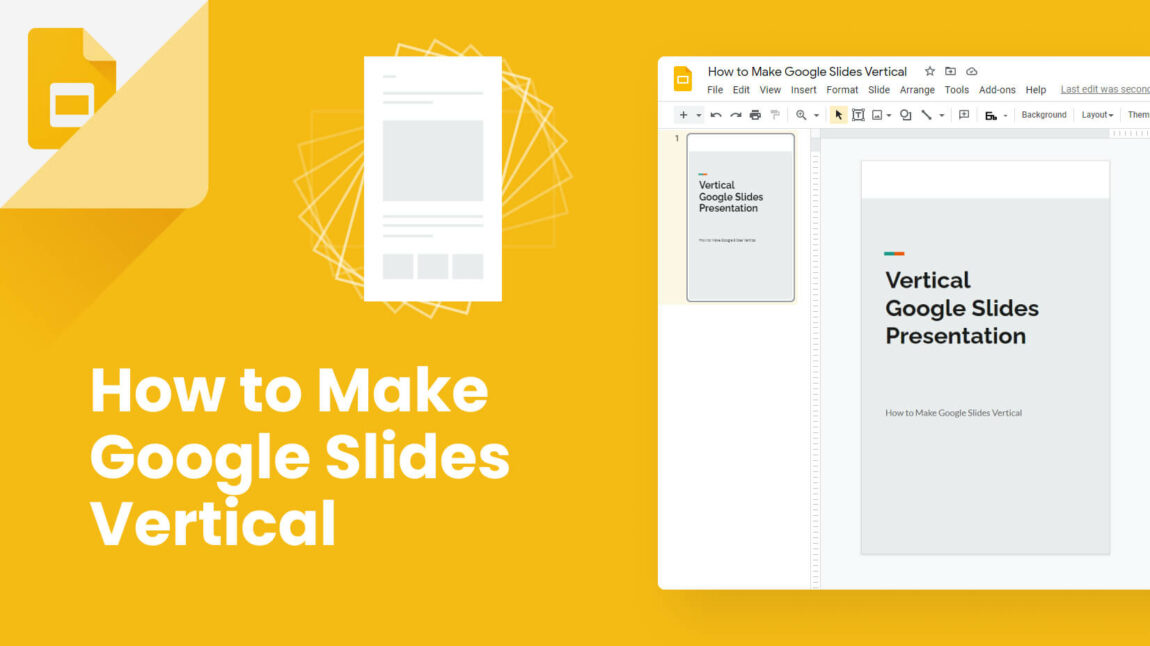The image size is (1150, 646).
Task: Open the Add-ons menu
Action: 1000,90
